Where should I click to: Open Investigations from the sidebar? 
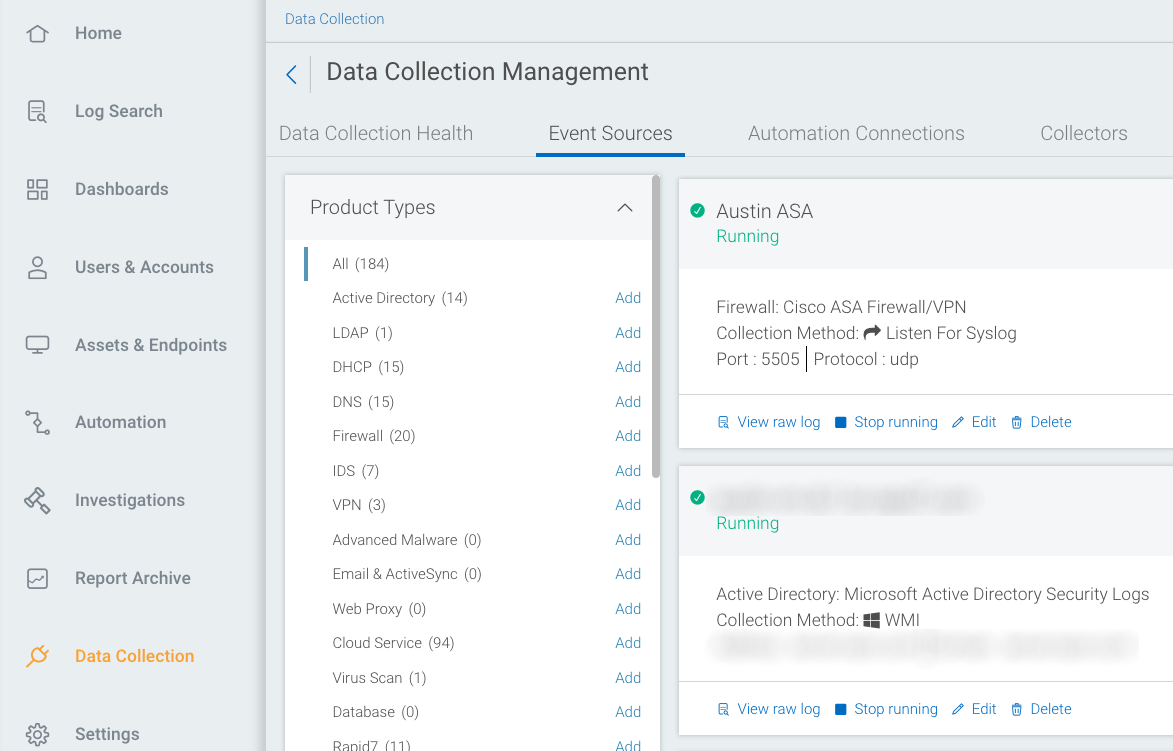pos(129,500)
